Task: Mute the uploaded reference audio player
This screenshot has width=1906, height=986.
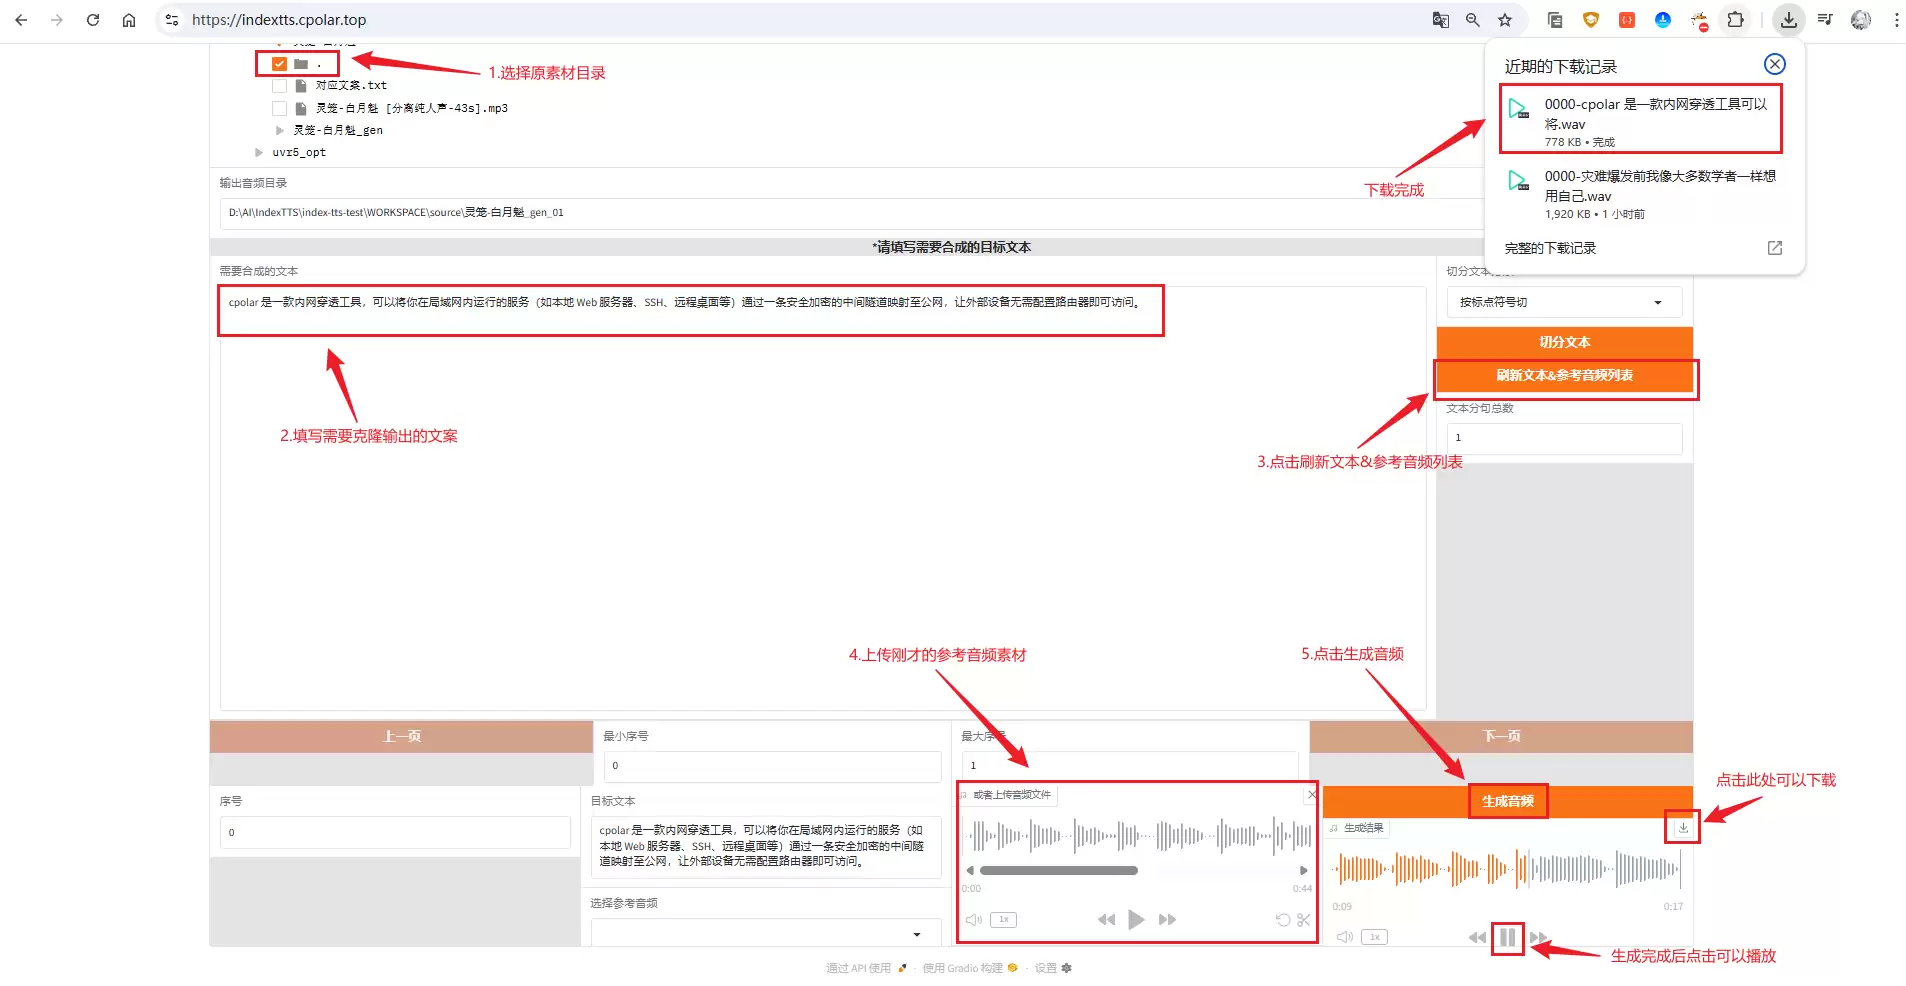Action: 974,920
